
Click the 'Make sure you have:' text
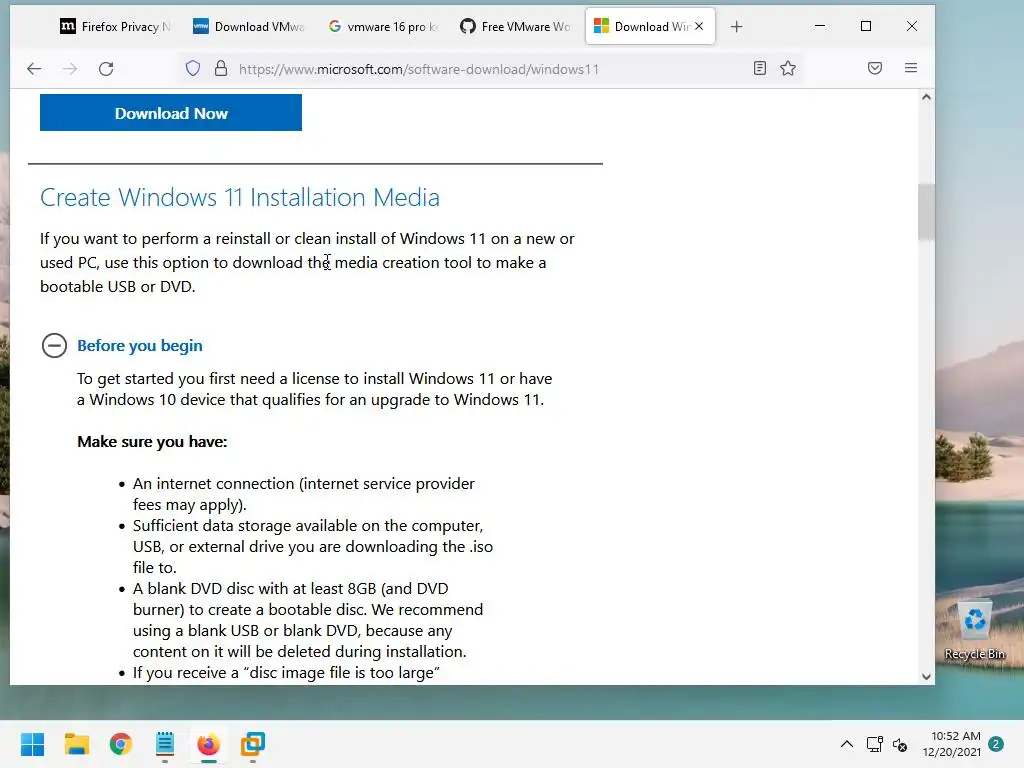tap(152, 441)
